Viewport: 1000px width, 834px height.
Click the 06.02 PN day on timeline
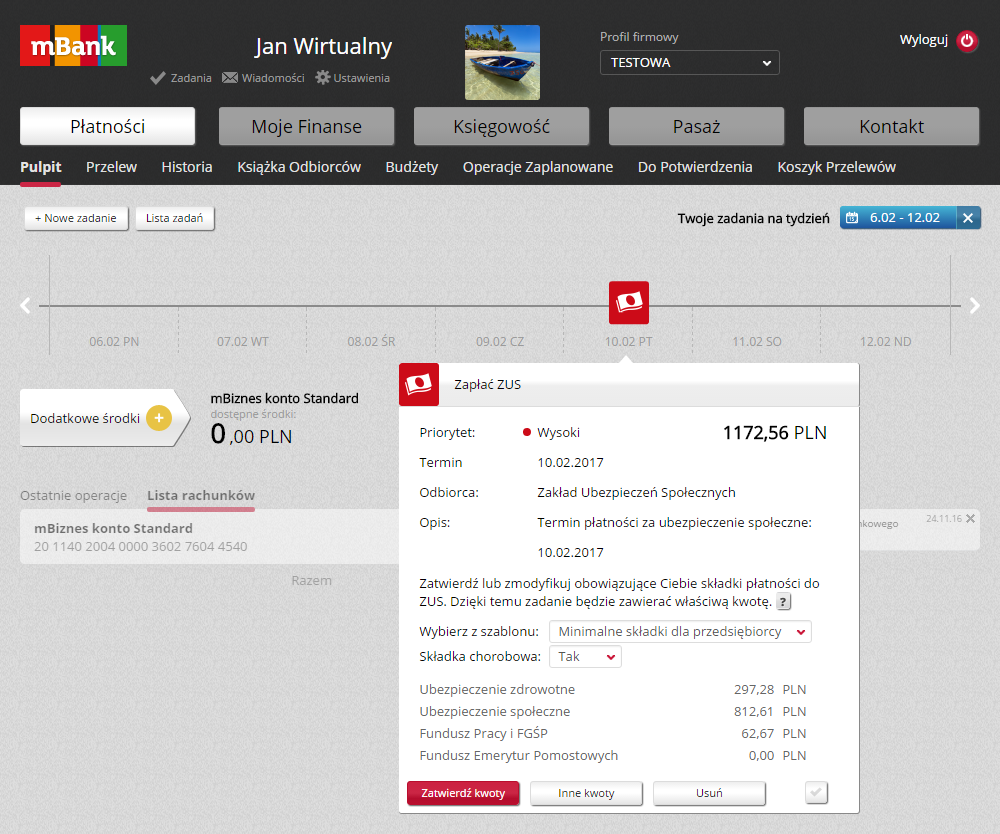(x=114, y=342)
